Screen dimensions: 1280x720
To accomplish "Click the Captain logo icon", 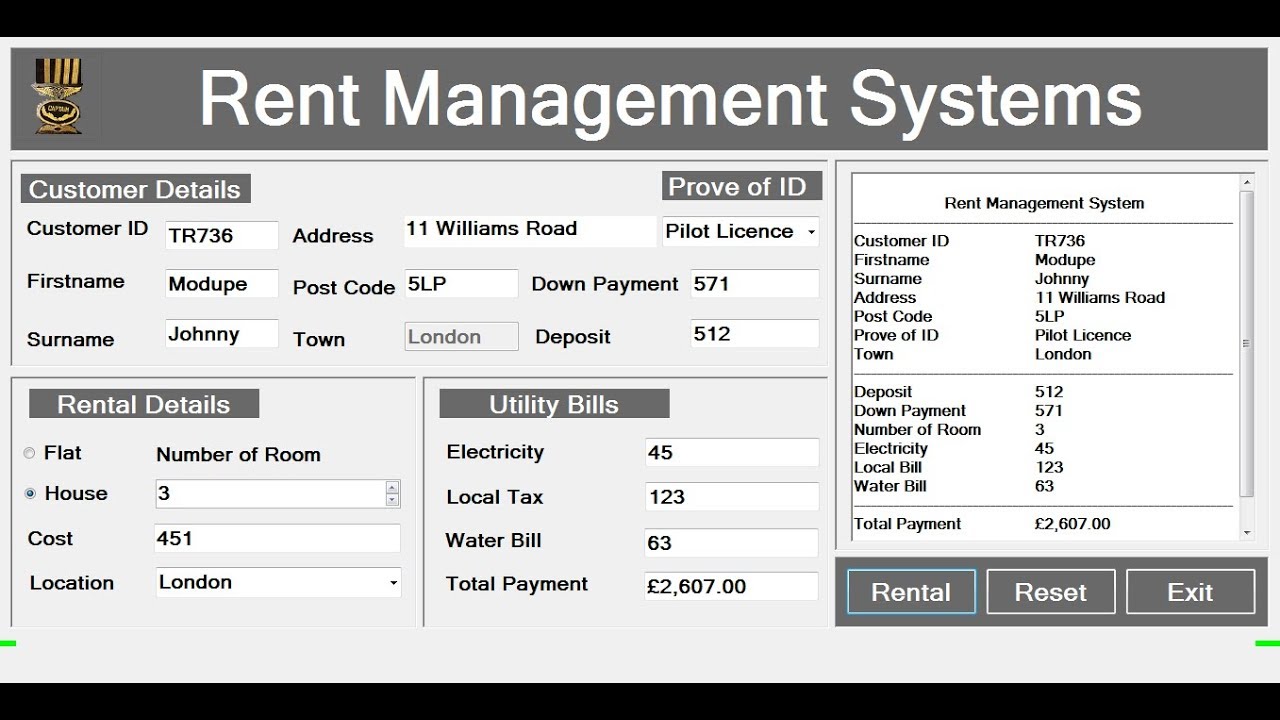I will pos(57,95).
